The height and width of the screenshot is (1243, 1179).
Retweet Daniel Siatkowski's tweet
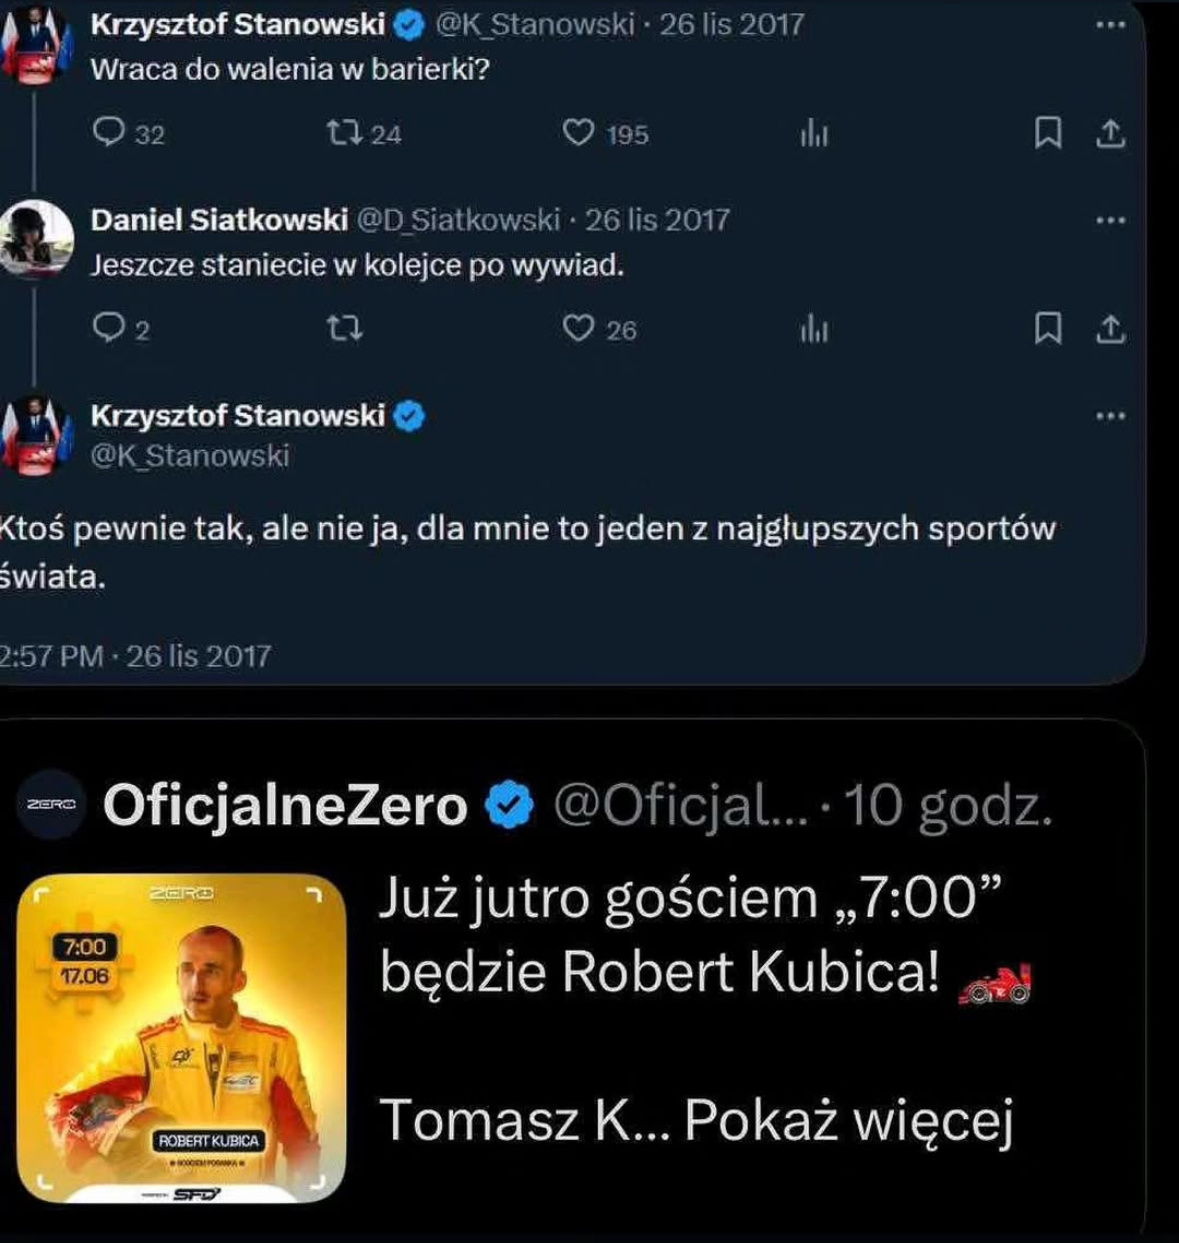(345, 328)
